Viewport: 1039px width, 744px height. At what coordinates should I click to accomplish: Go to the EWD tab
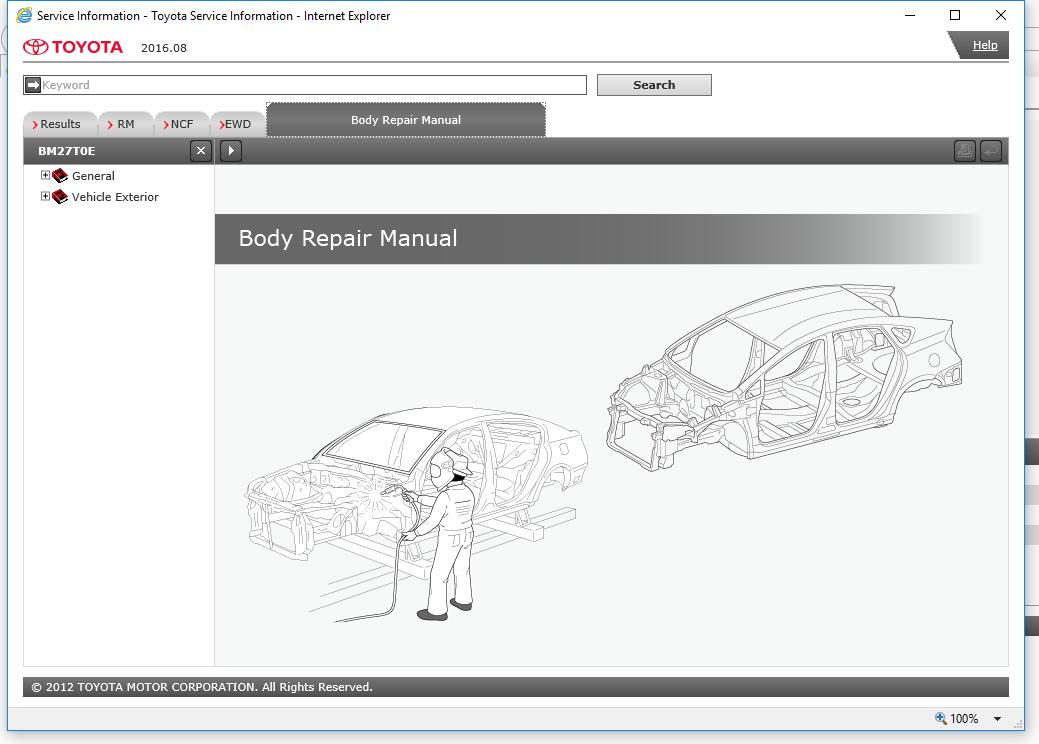[x=236, y=124]
